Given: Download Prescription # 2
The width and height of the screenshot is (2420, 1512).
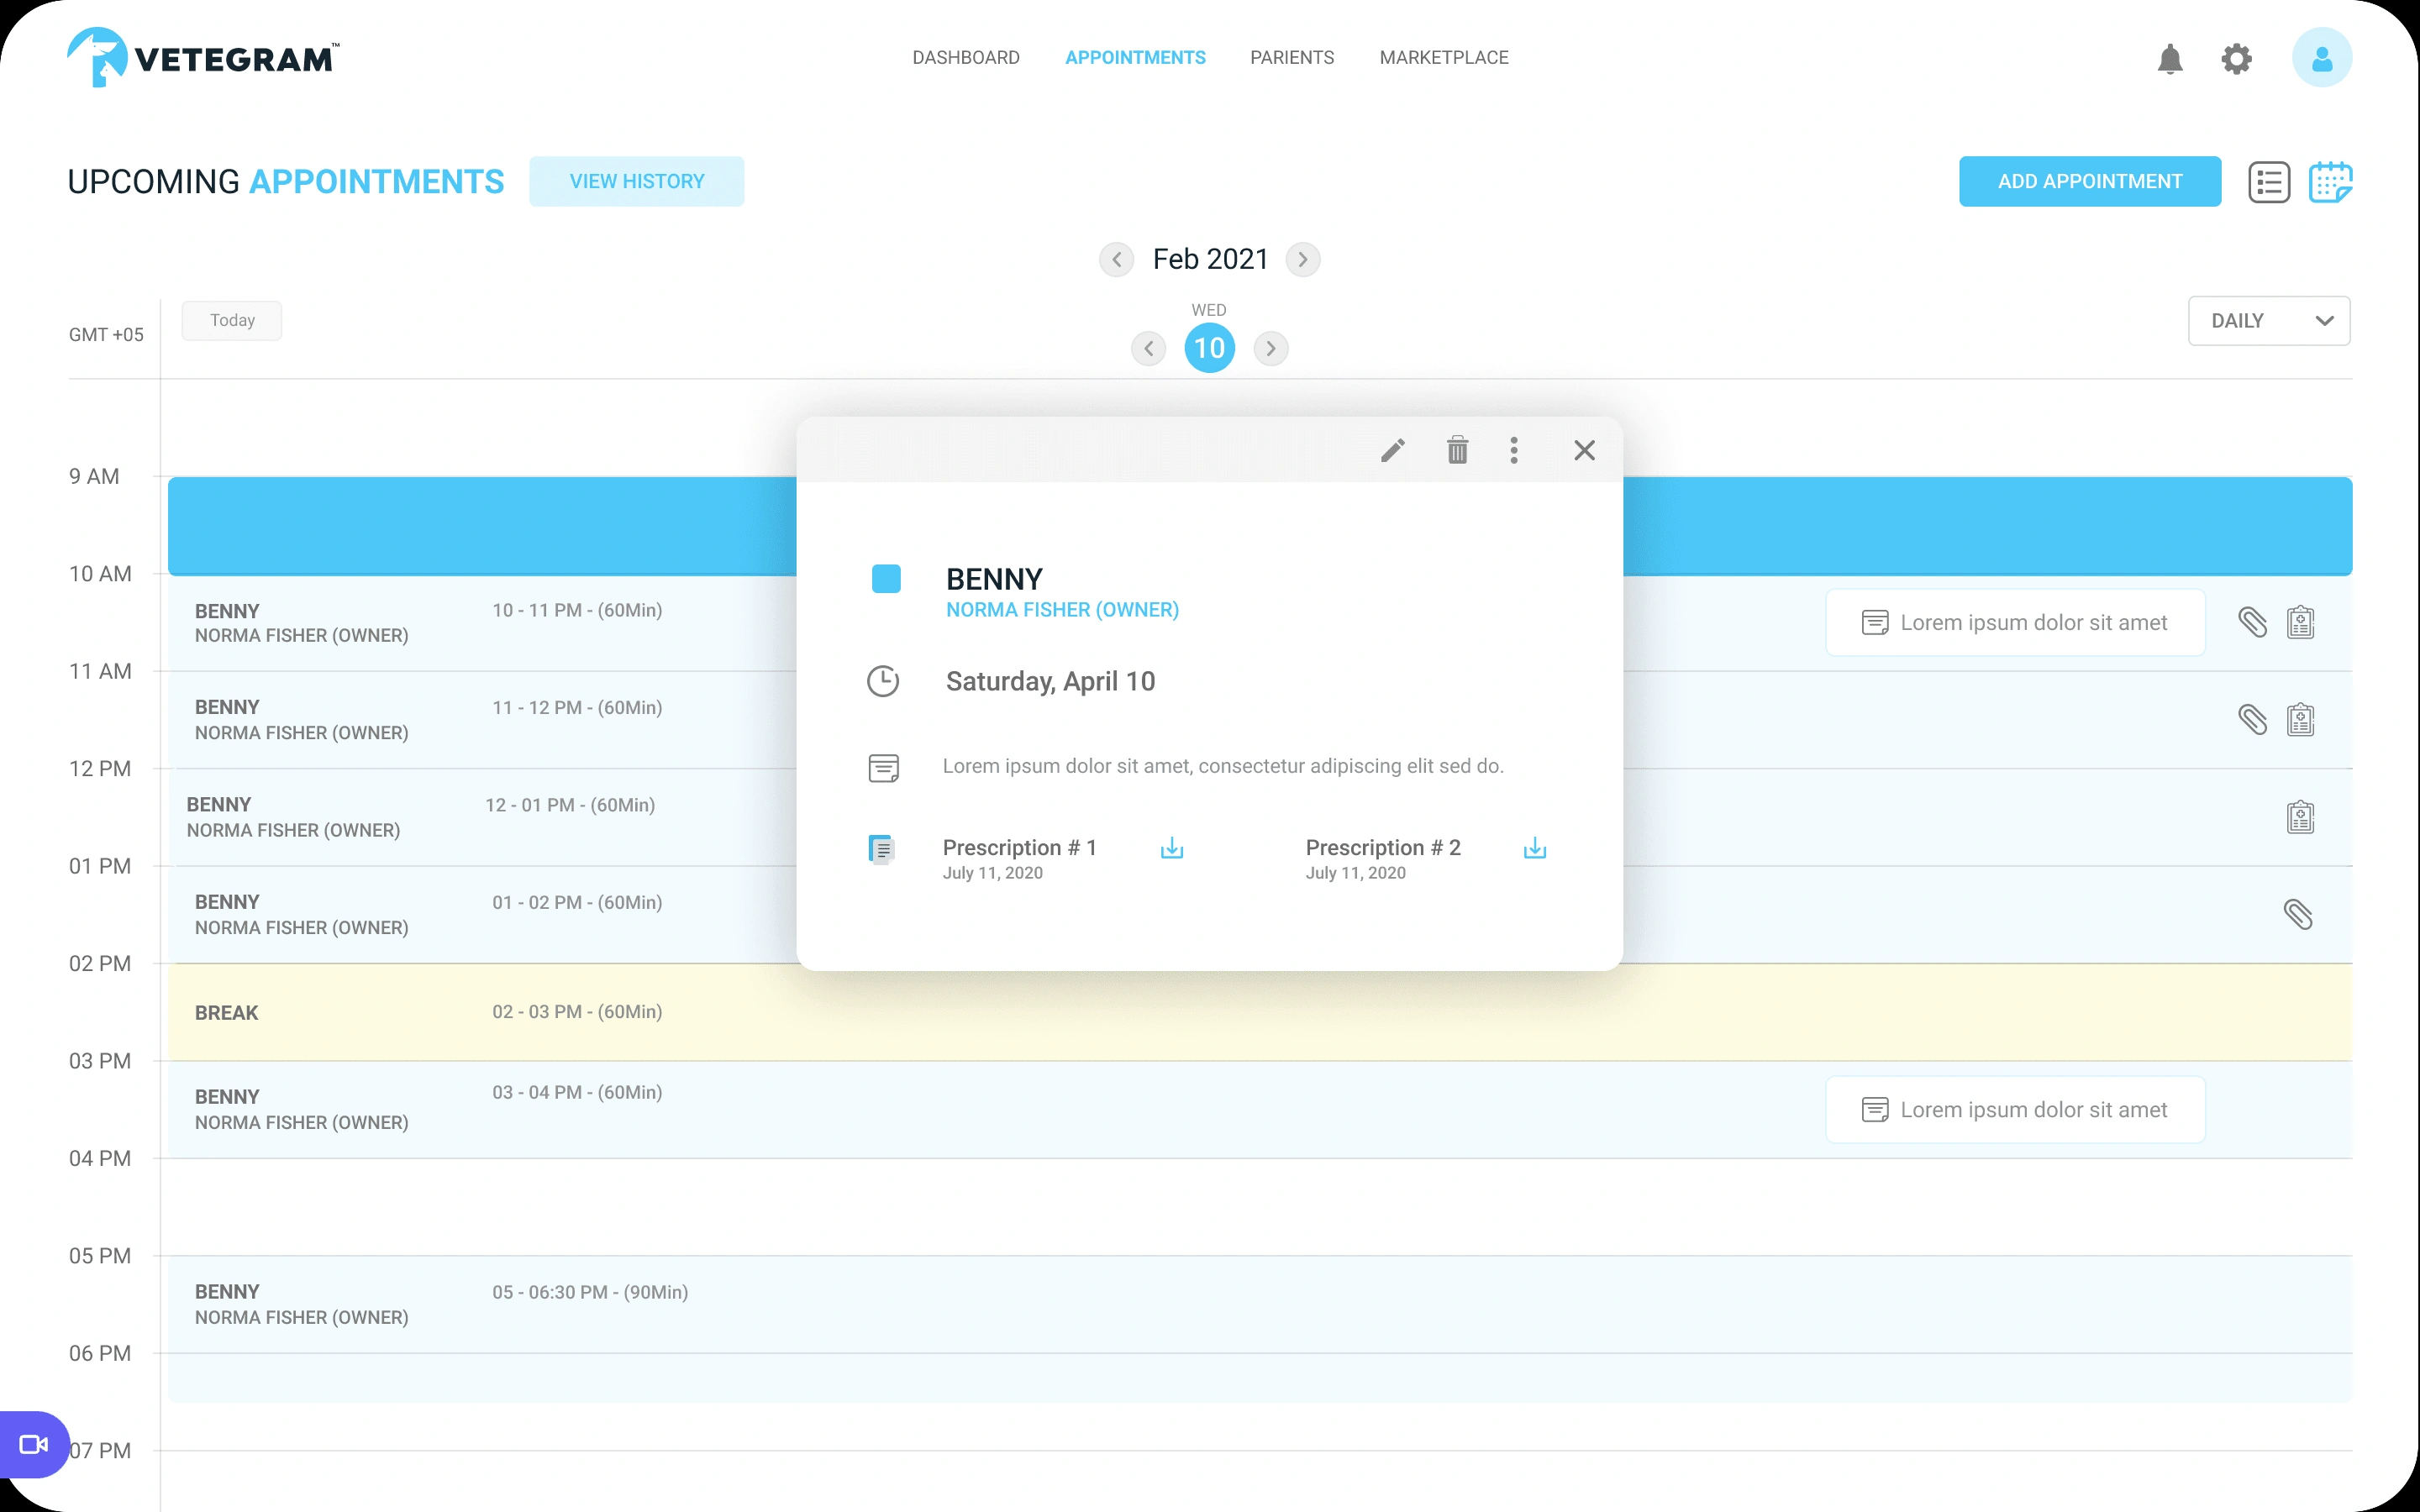Looking at the screenshot, I should (1534, 848).
